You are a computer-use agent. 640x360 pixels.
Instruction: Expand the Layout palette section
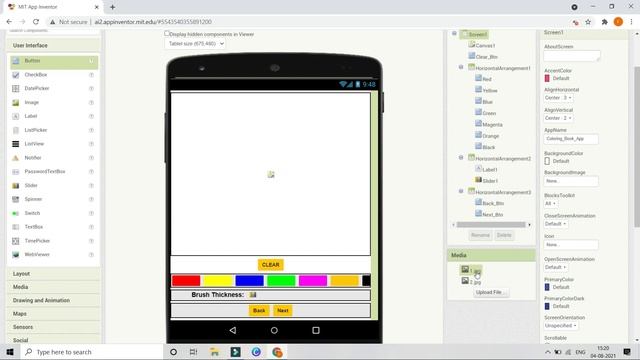tap(53, 274)
